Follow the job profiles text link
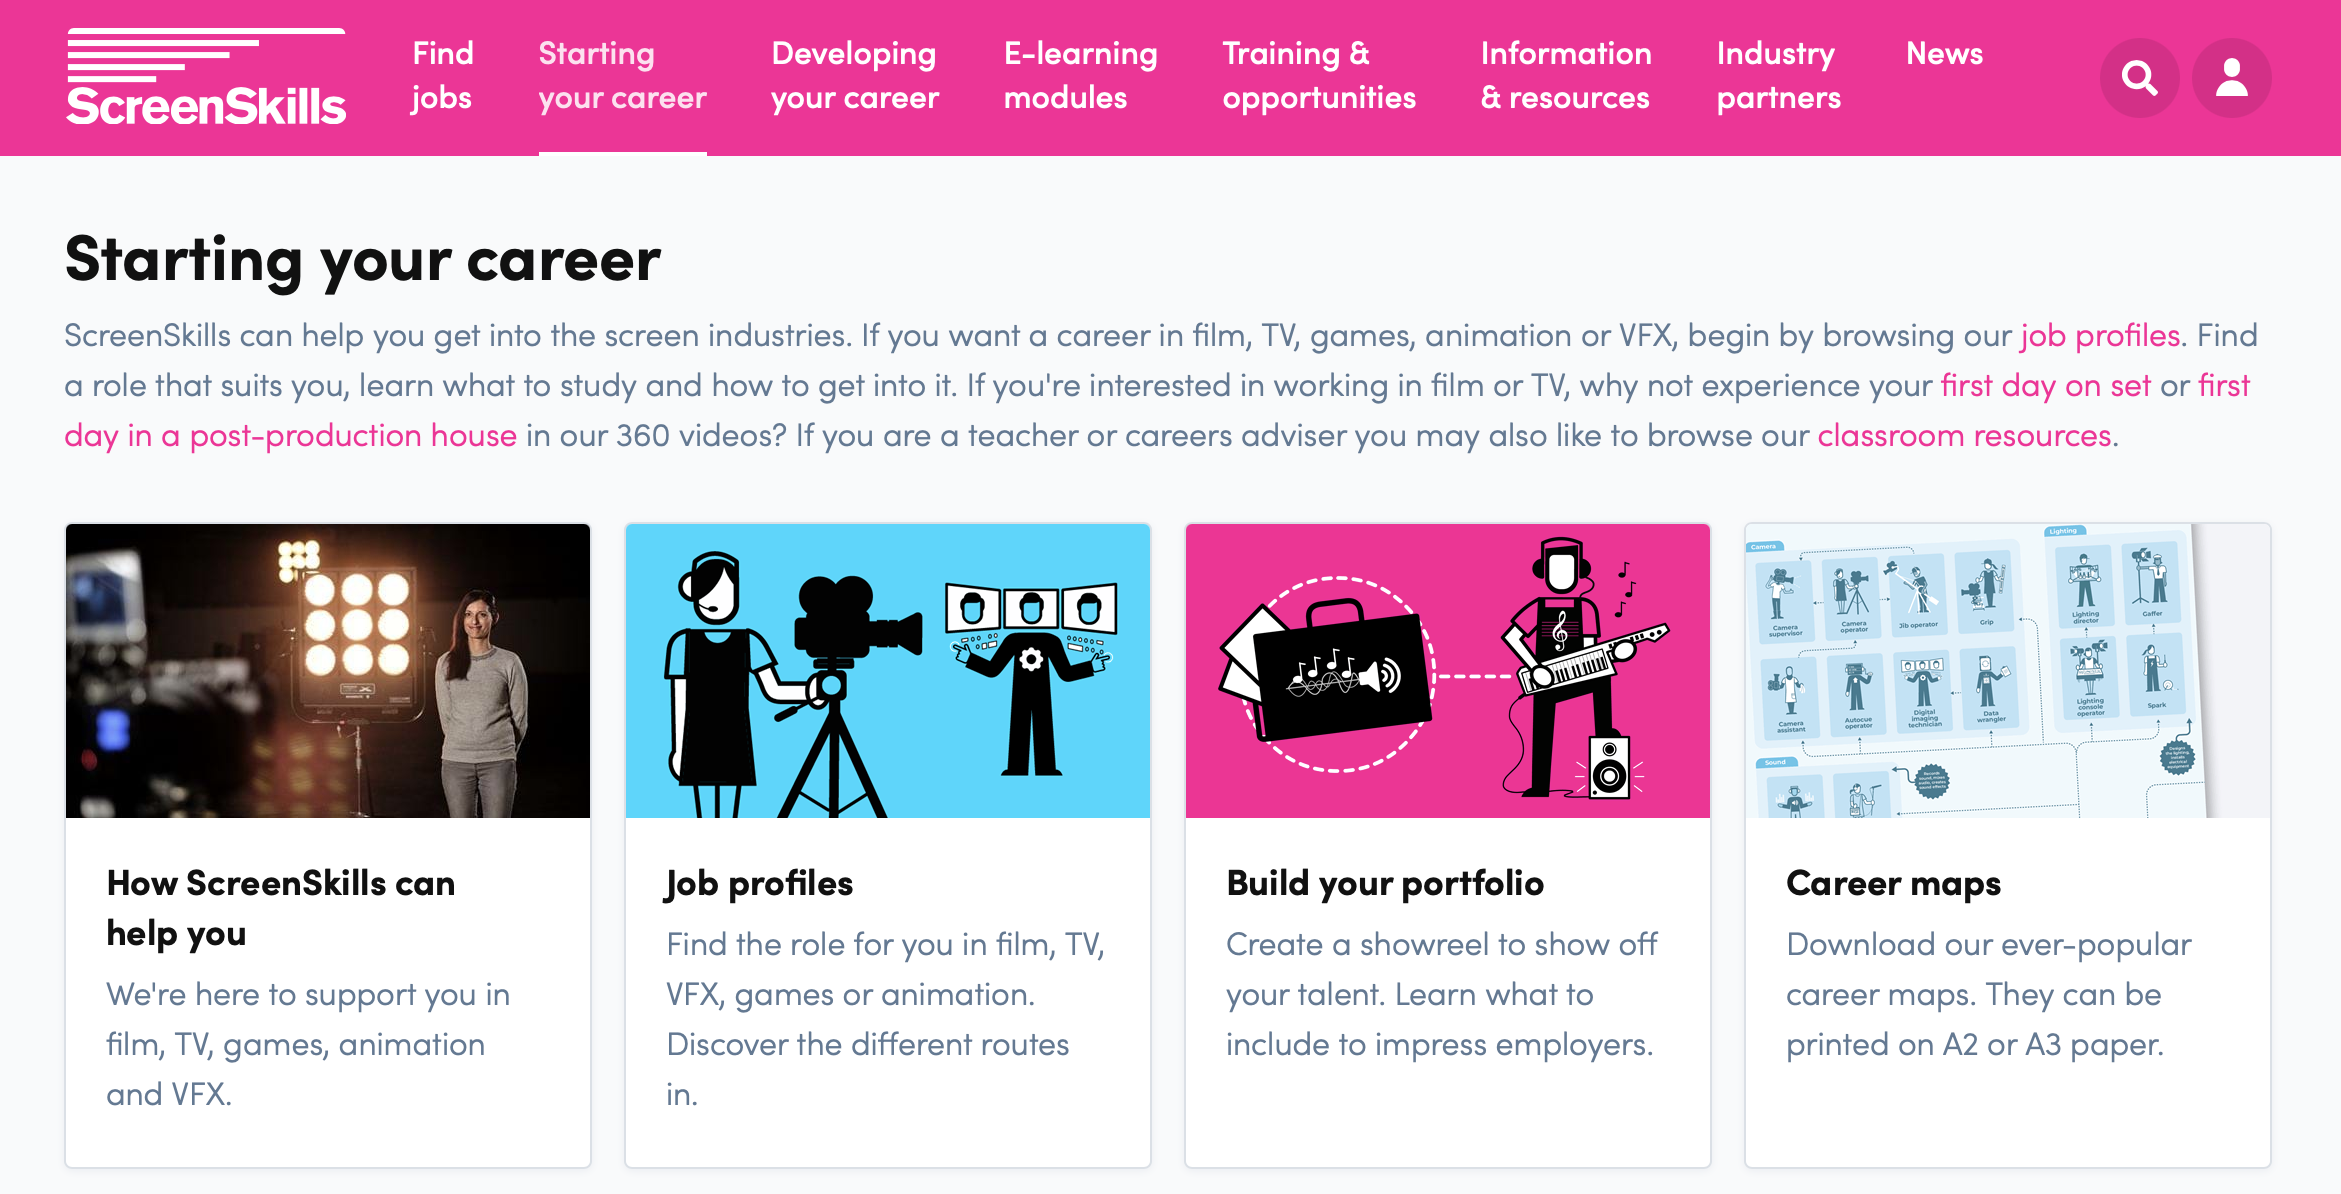Viewport: 2341px width, 1194px height. tap(2100, 336)
